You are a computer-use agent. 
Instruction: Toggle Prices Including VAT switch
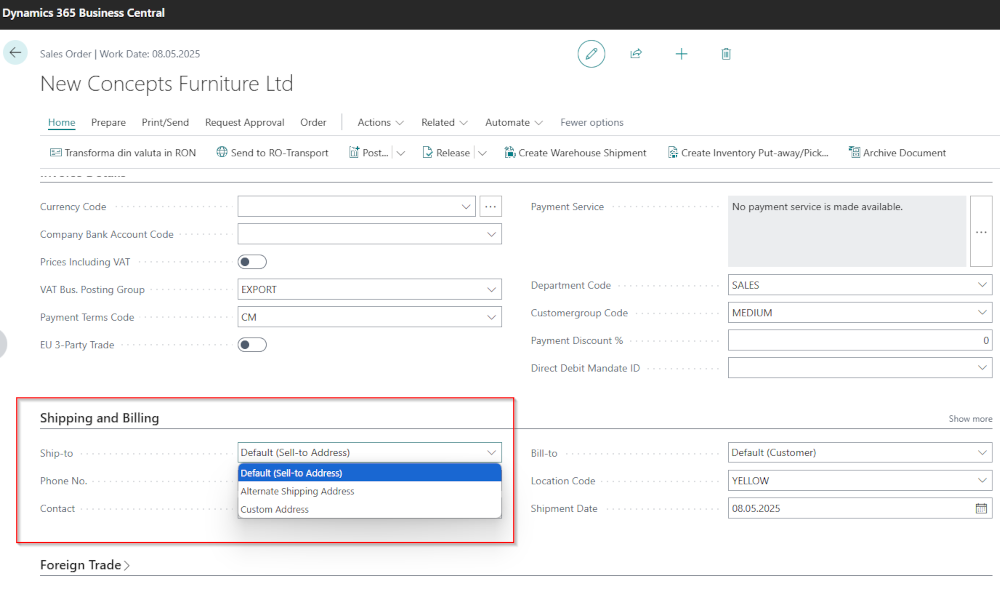coord(252,262)
